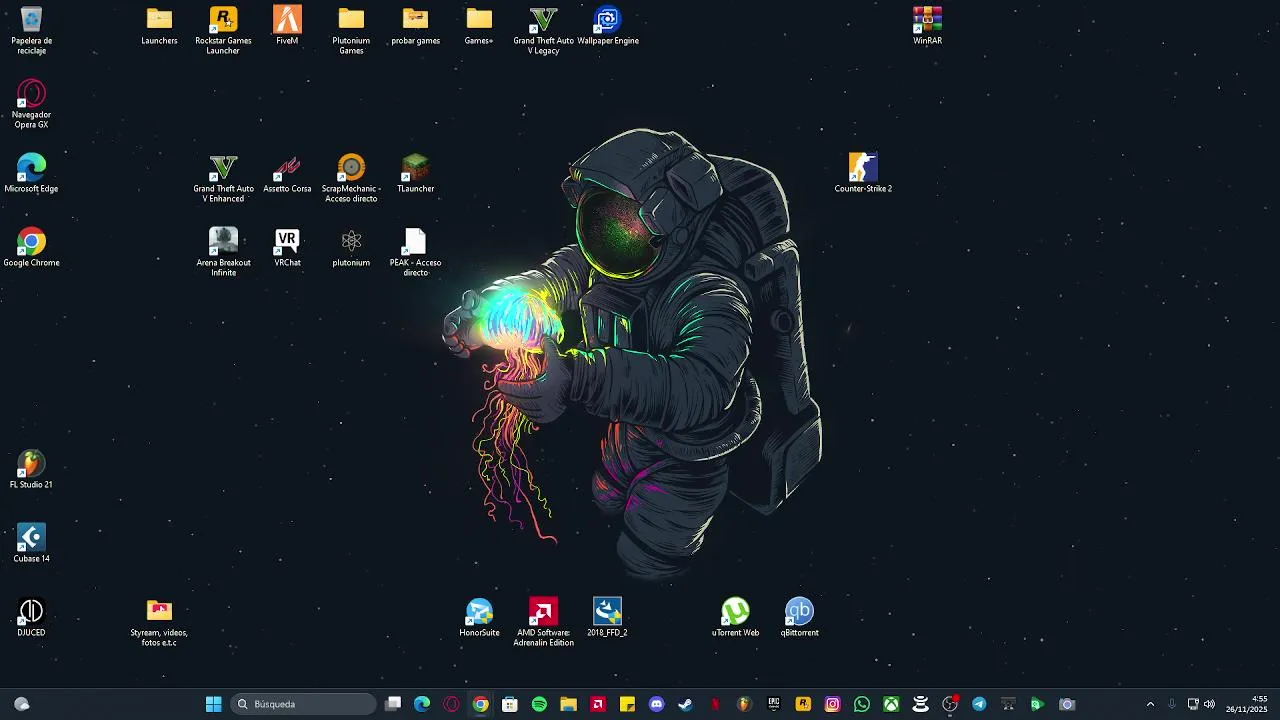Screen dimensions: 1280x720
Task: Open WhatsApp from the taskbar
Action: pyautogui.click(x=861, y=704)
